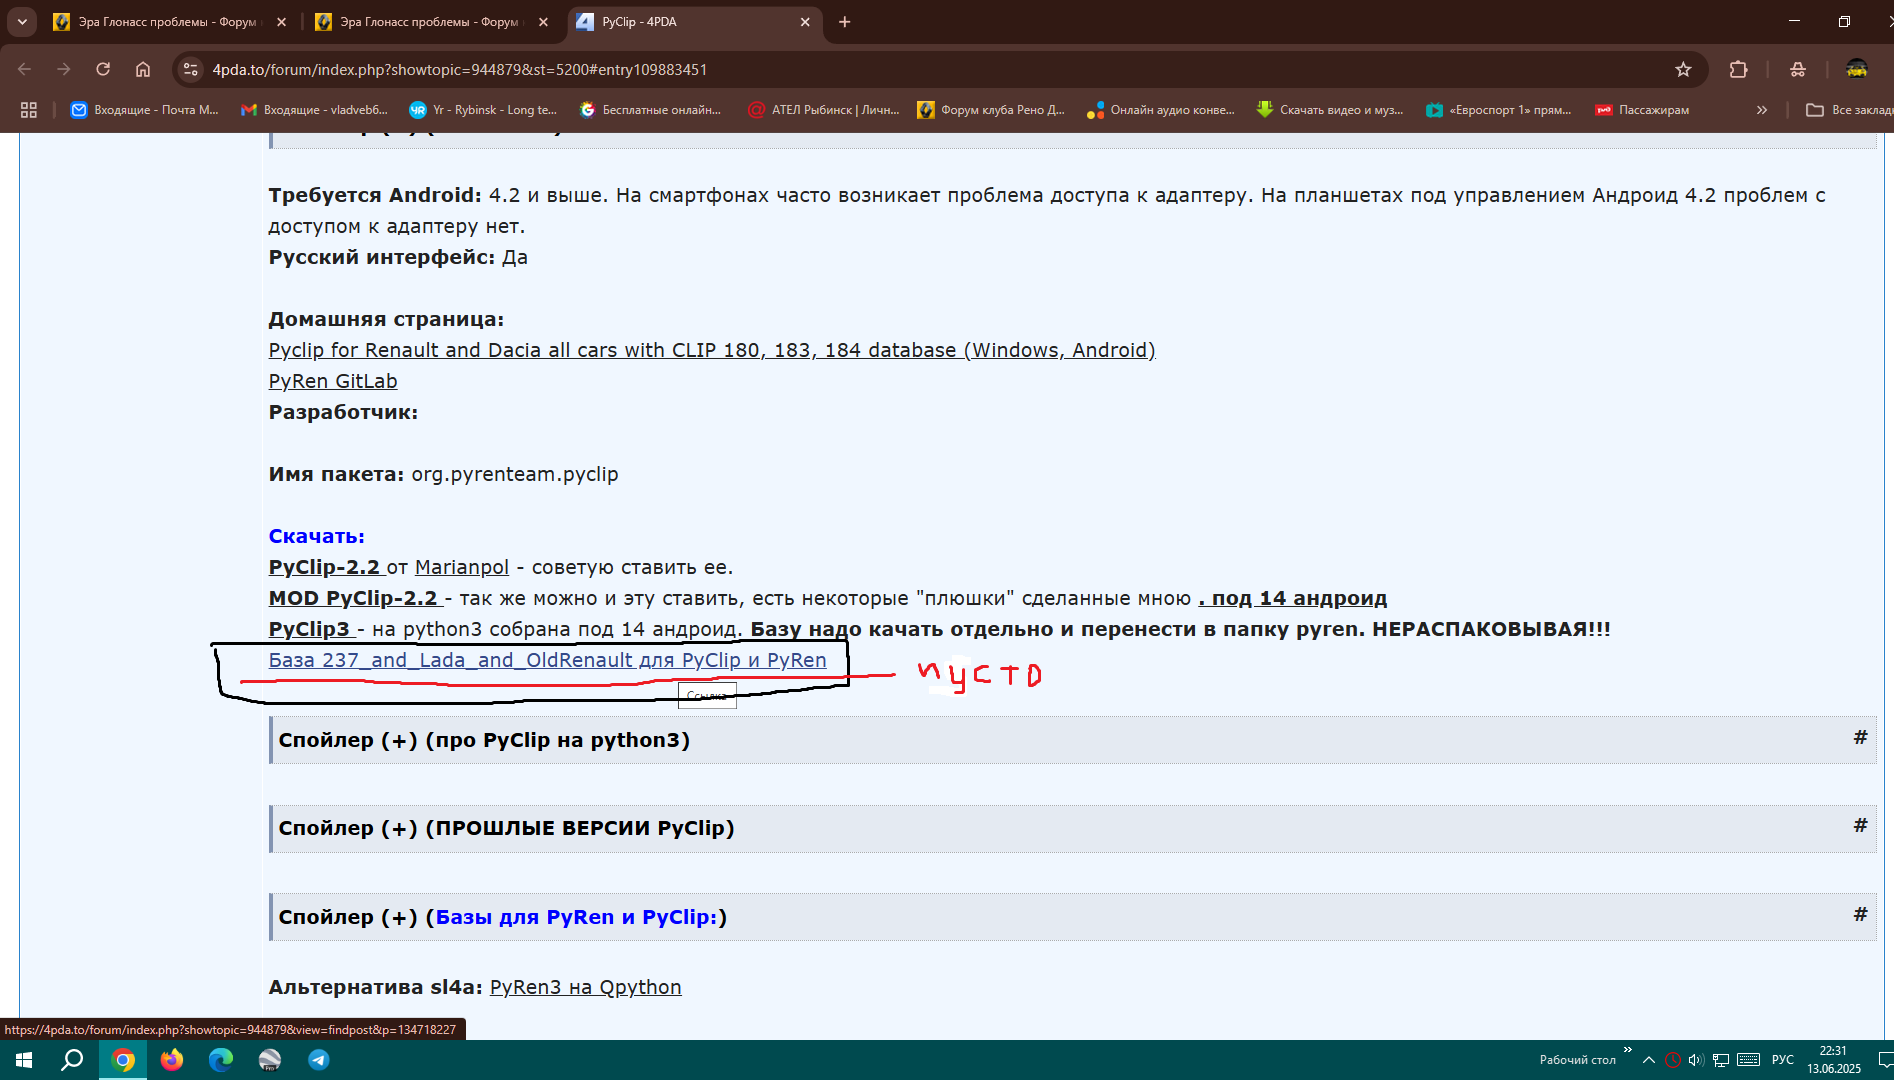Open the incognito indicator icon
The image size is (1894, 1080).
tap(1798, 69)
